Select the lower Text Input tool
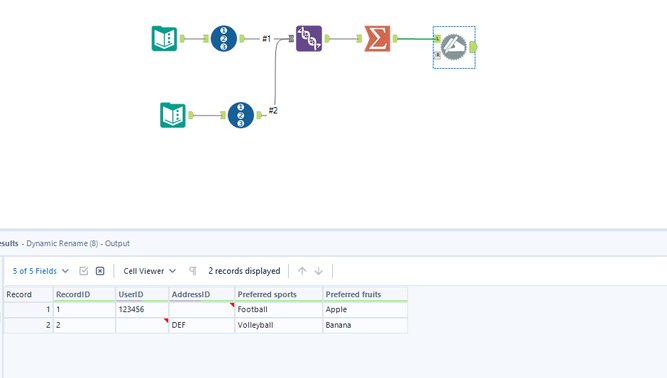Image resolution: width=667 pixels, height=378 pixels. (x=173, y=115)
